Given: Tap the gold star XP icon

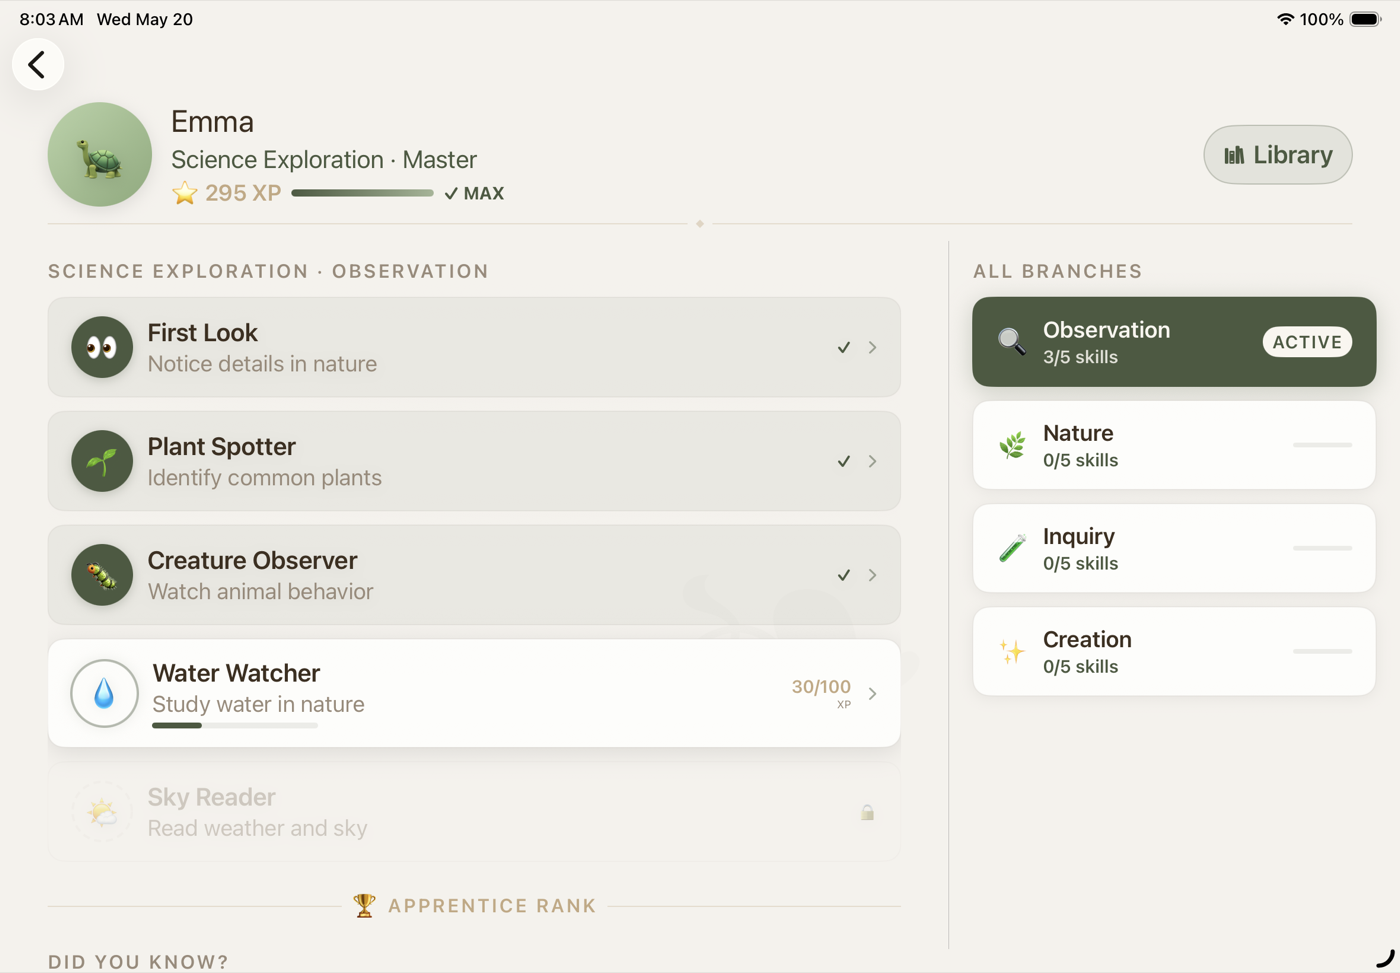Looking at the screenshot, I should click(185, 193).
